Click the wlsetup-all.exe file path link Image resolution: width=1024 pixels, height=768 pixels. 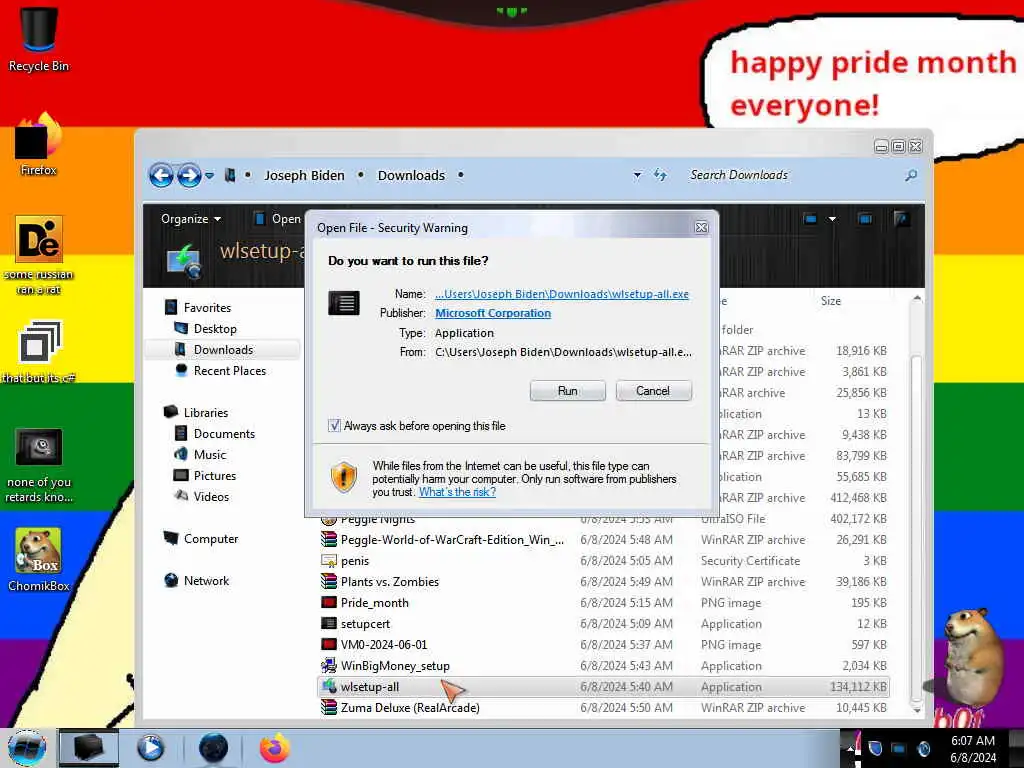(562, 294)
